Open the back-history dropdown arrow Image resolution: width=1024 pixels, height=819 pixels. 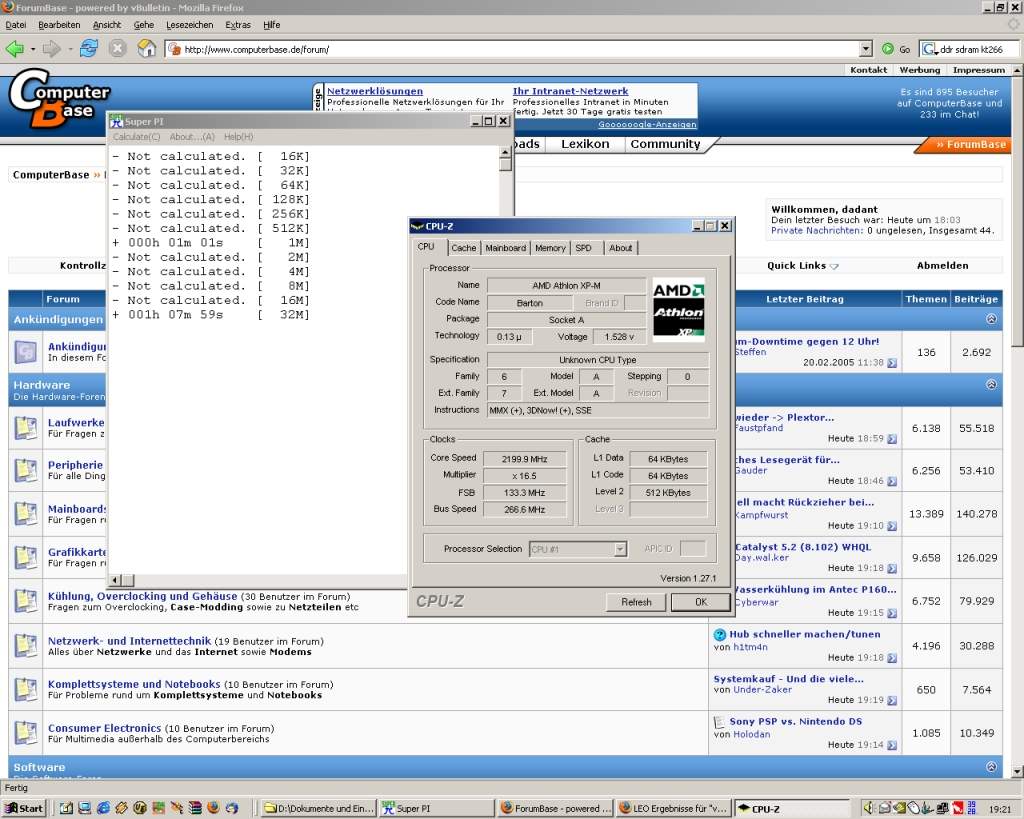33,49
